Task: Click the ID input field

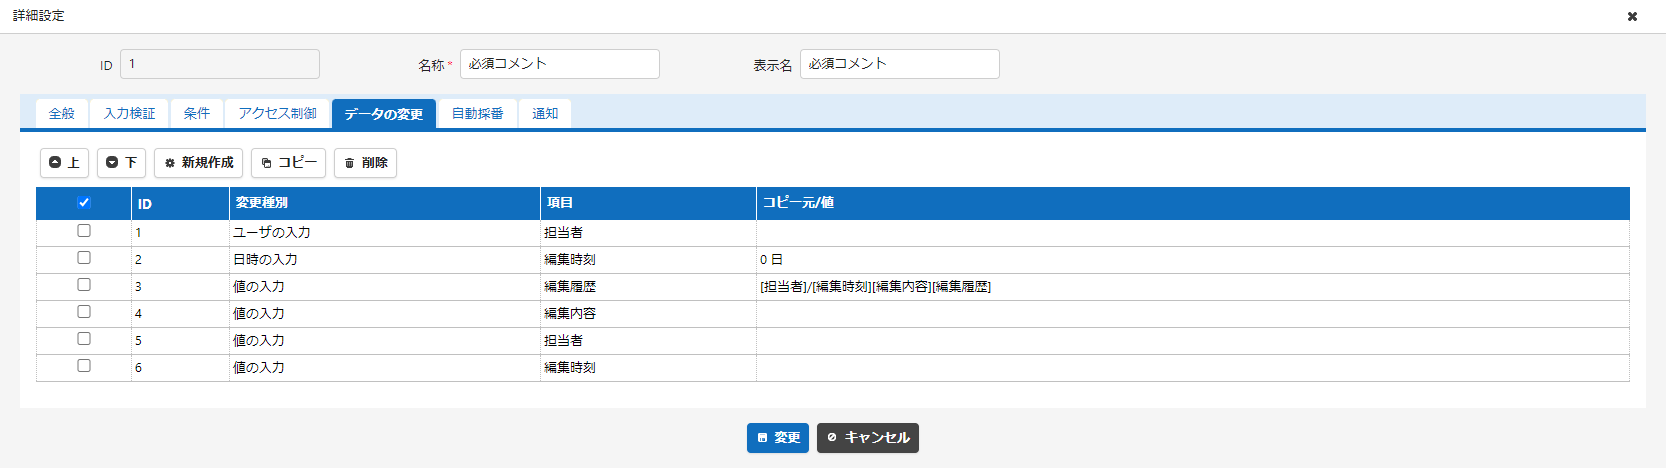Action: 220,64
